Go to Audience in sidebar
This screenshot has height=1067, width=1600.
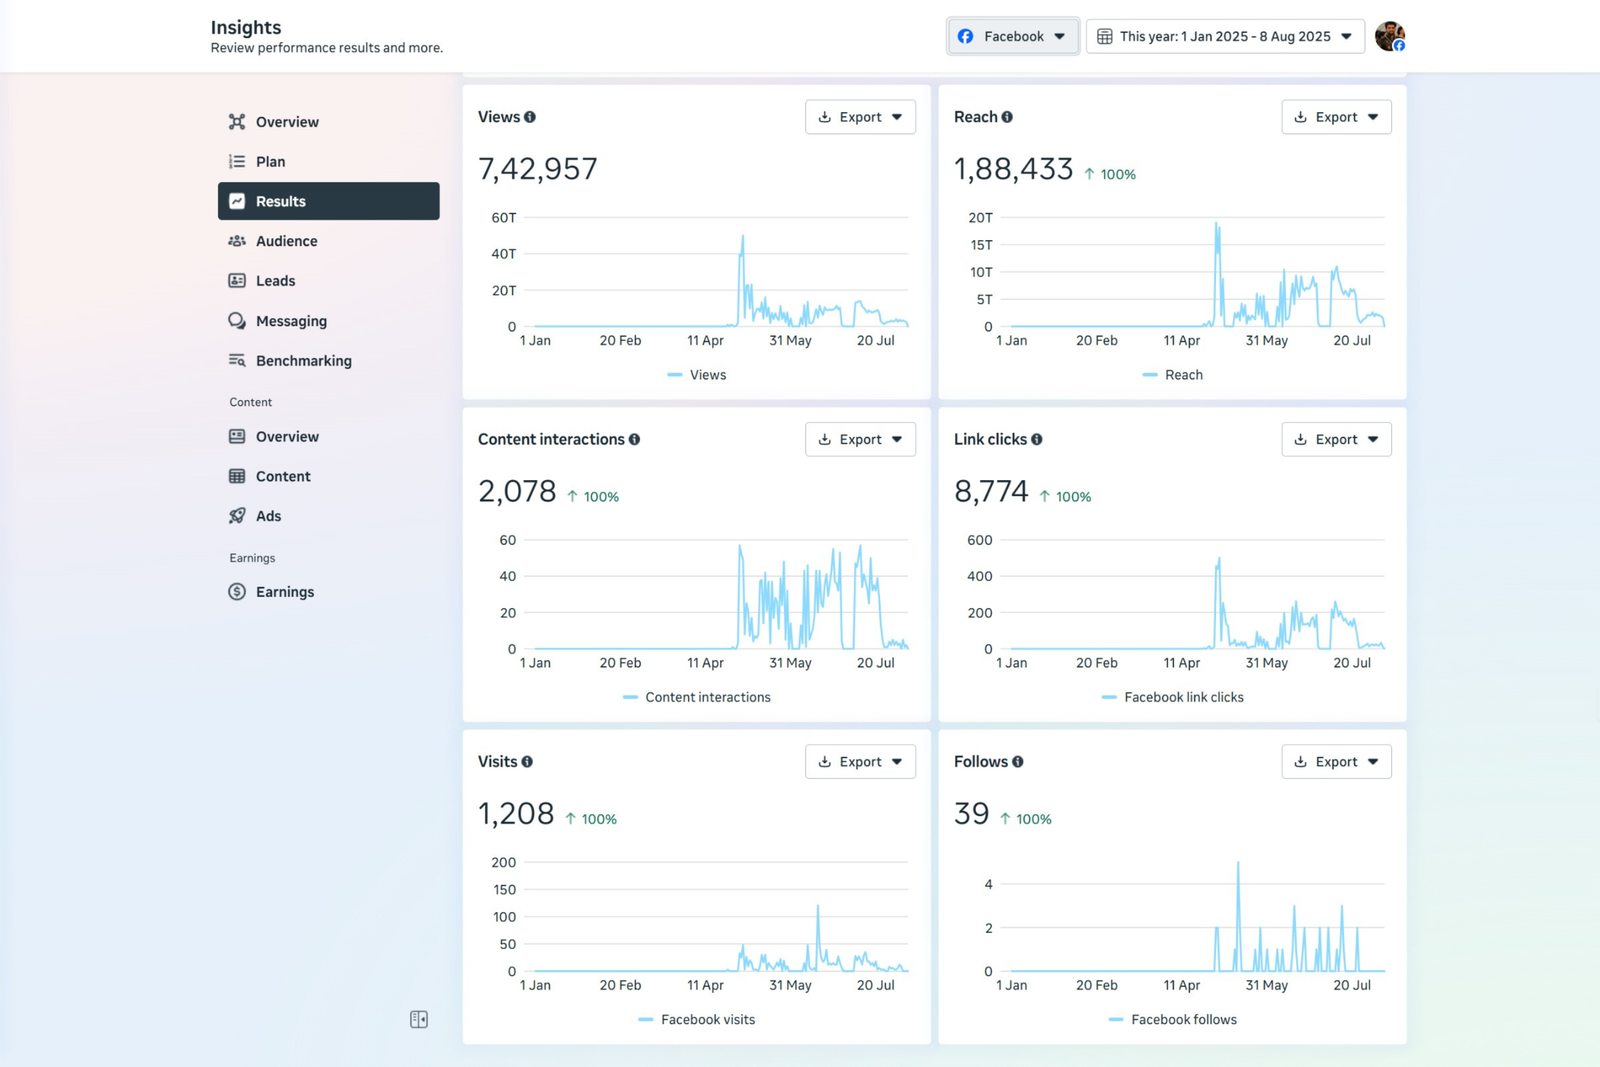coord(286,241)
